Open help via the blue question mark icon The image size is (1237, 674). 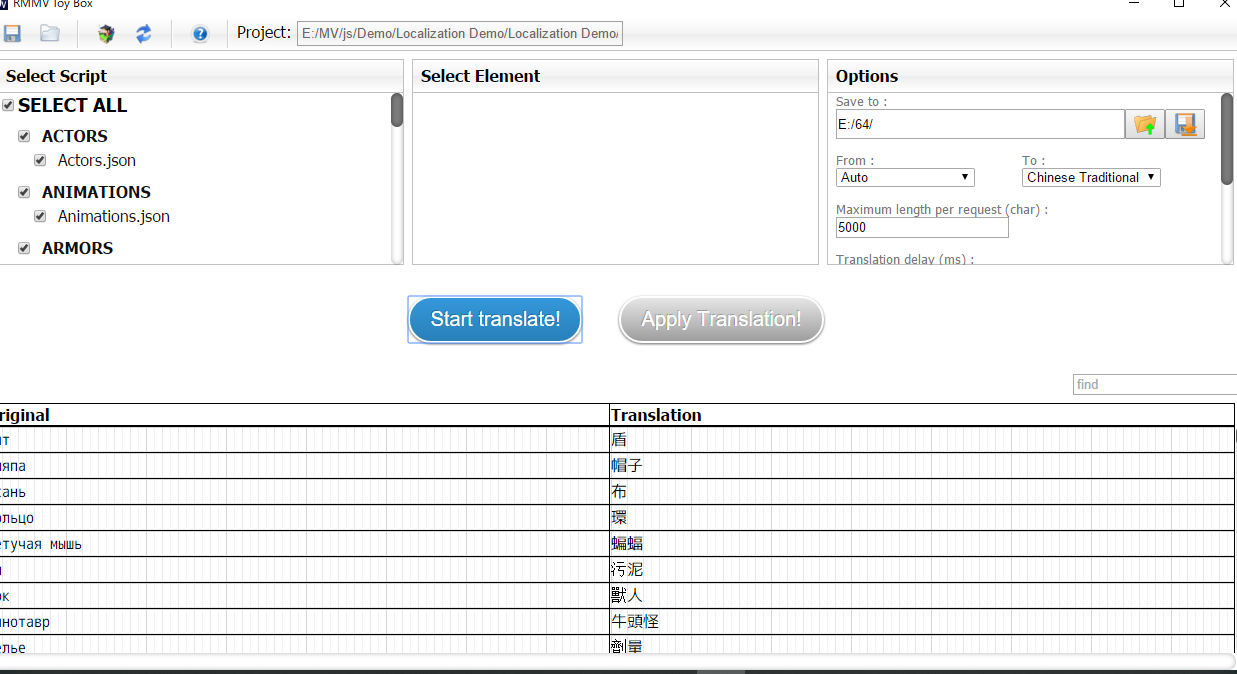200,34
